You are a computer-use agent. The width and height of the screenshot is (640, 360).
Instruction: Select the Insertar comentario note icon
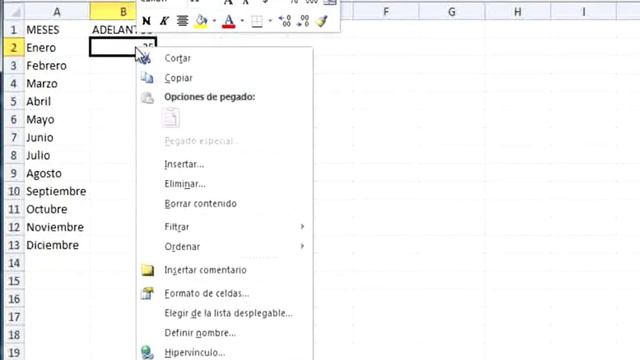(147, 270)
